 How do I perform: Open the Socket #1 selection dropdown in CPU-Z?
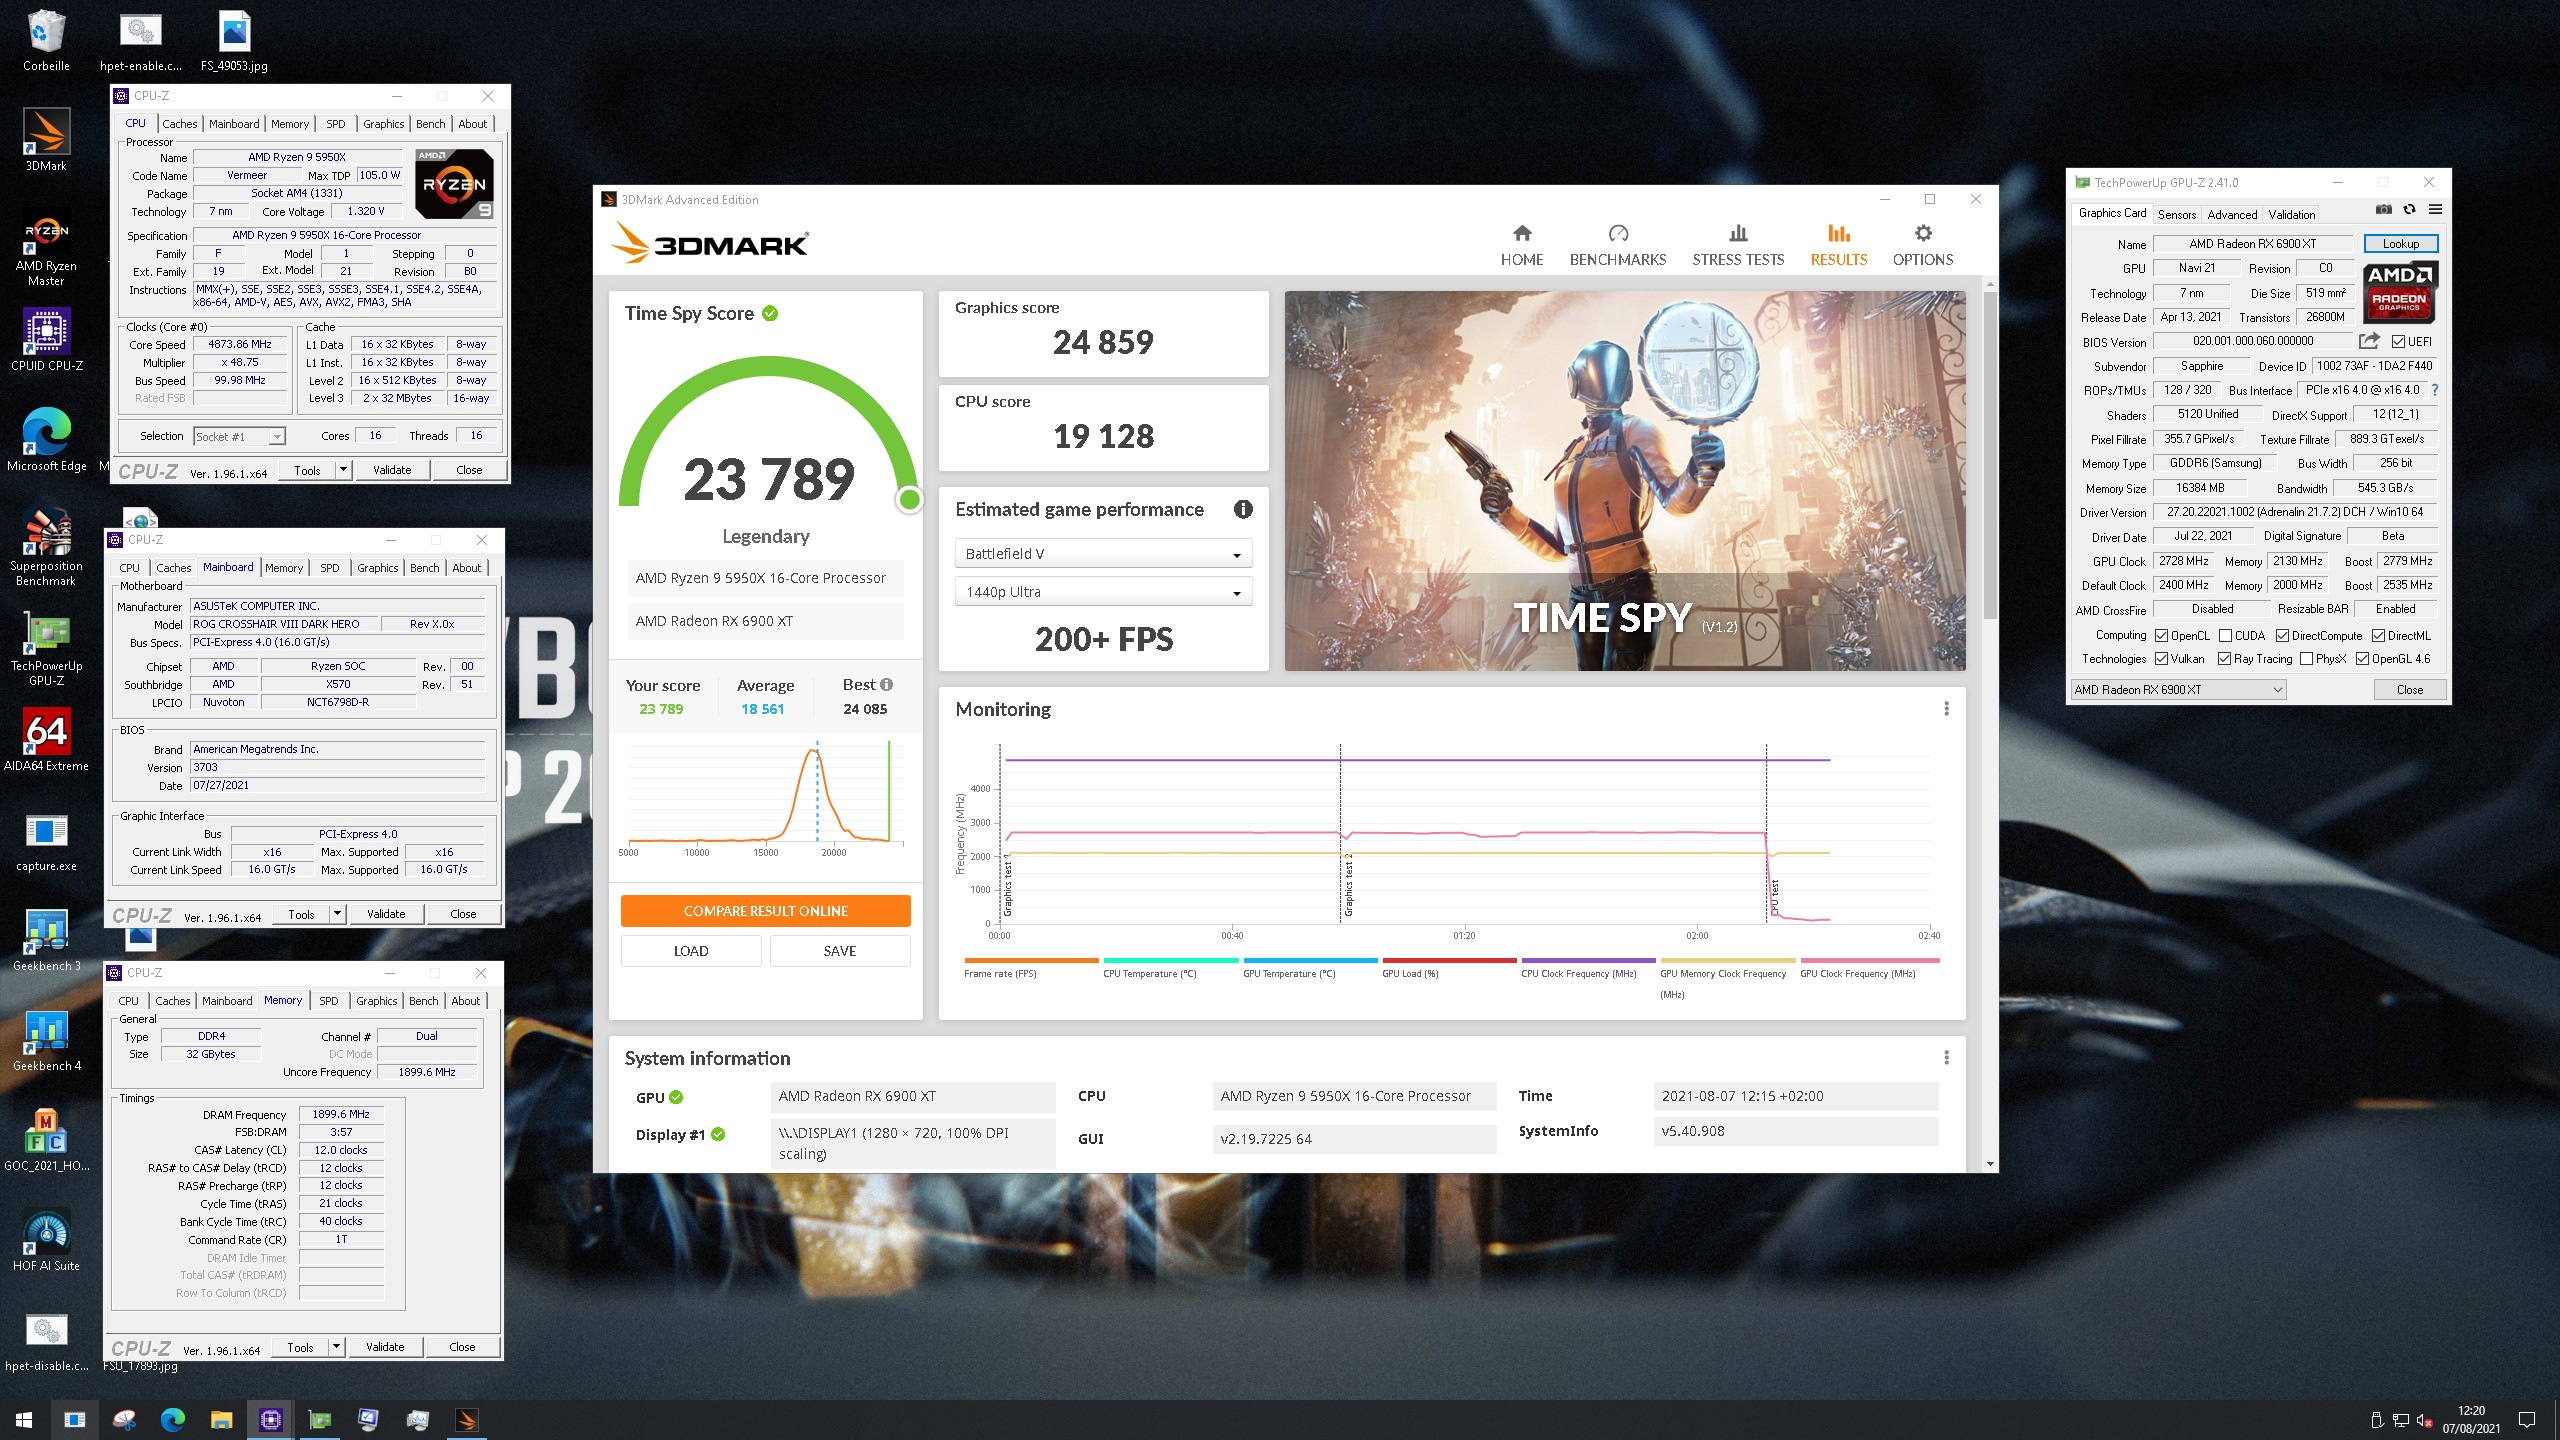click(239, 437)
